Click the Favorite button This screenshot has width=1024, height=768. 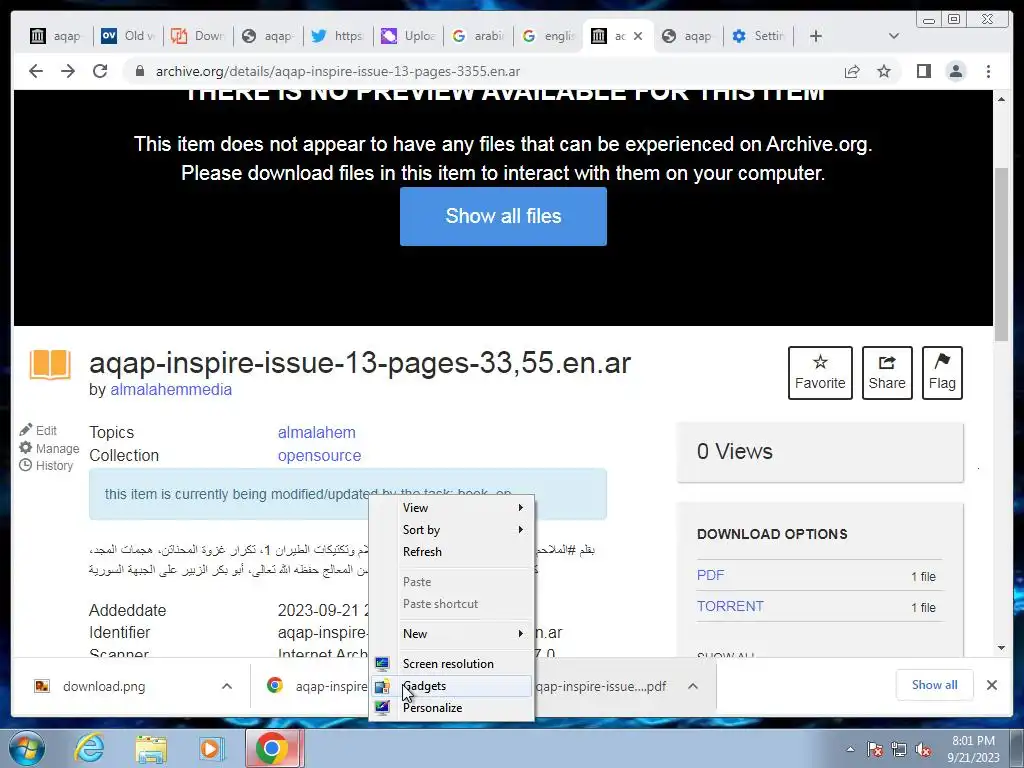(820, 373)
